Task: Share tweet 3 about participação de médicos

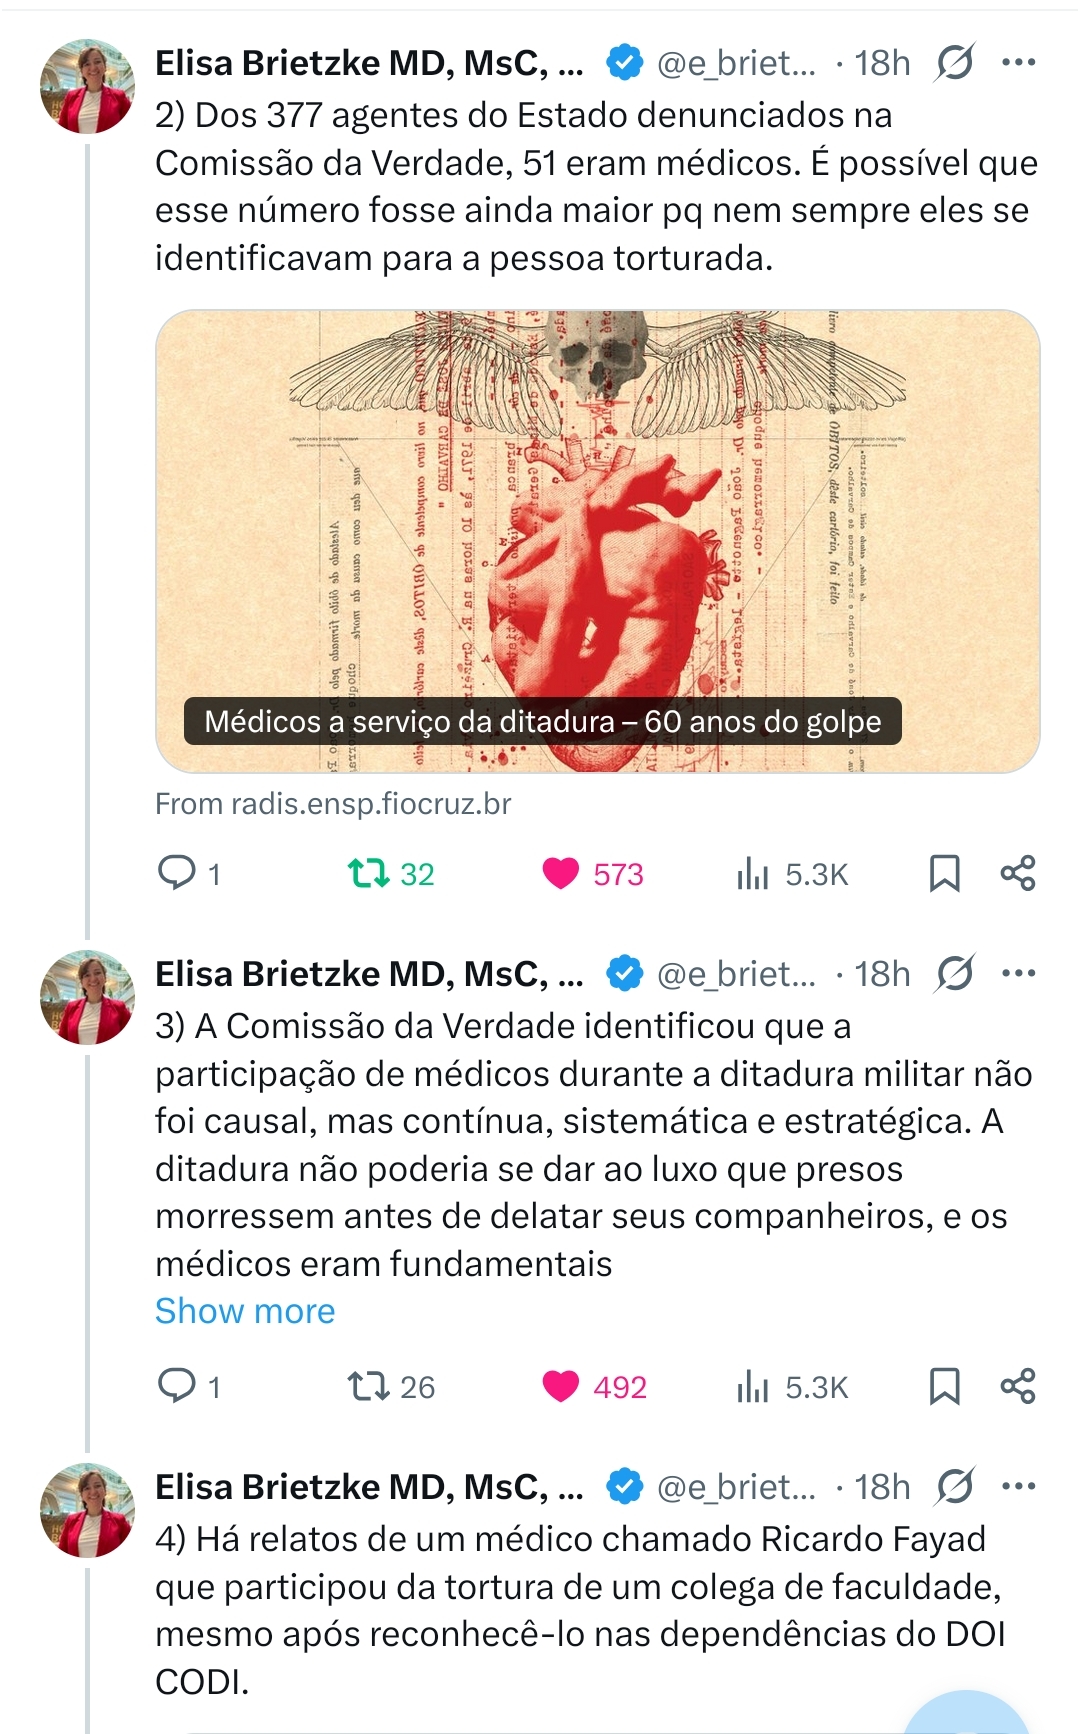Action: pyautogui.click(x=1018, y=1386)
